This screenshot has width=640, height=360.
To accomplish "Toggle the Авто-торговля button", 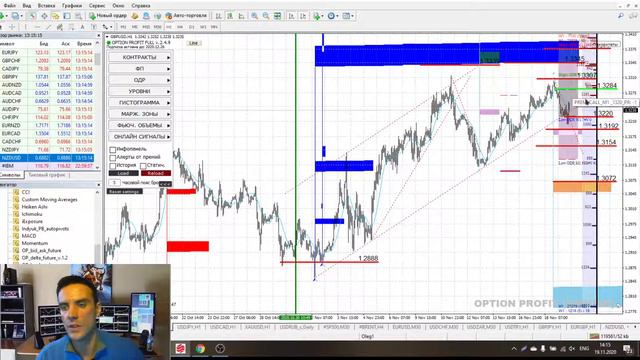I will [x=186, y=16].
